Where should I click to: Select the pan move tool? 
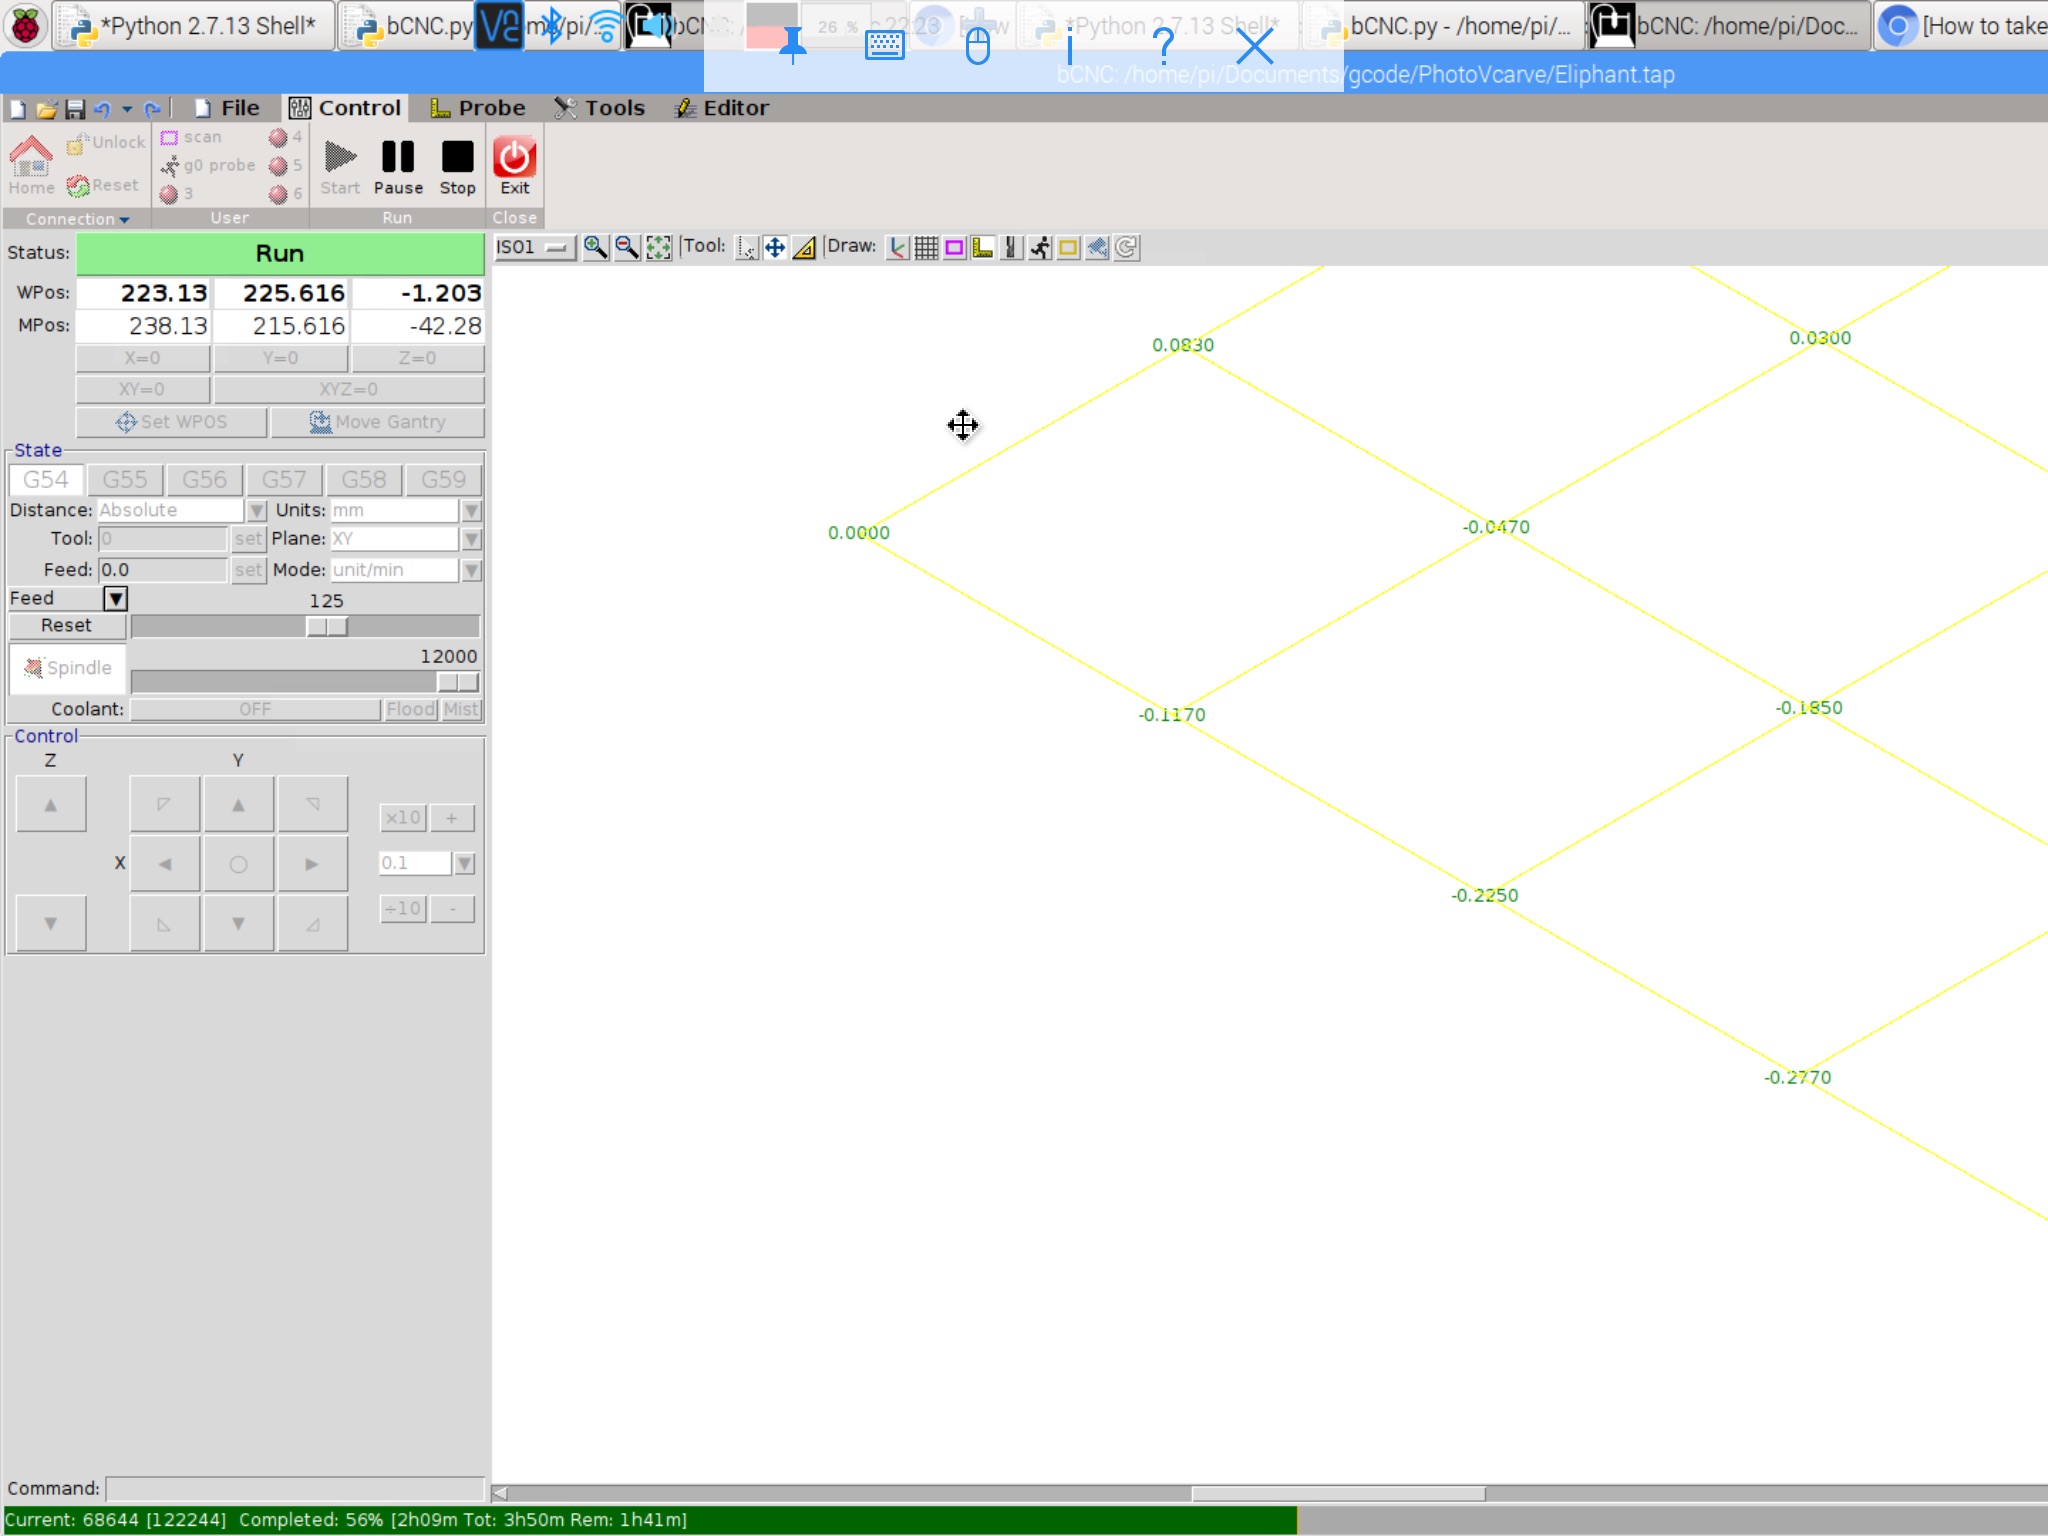[x=775, y=248]
